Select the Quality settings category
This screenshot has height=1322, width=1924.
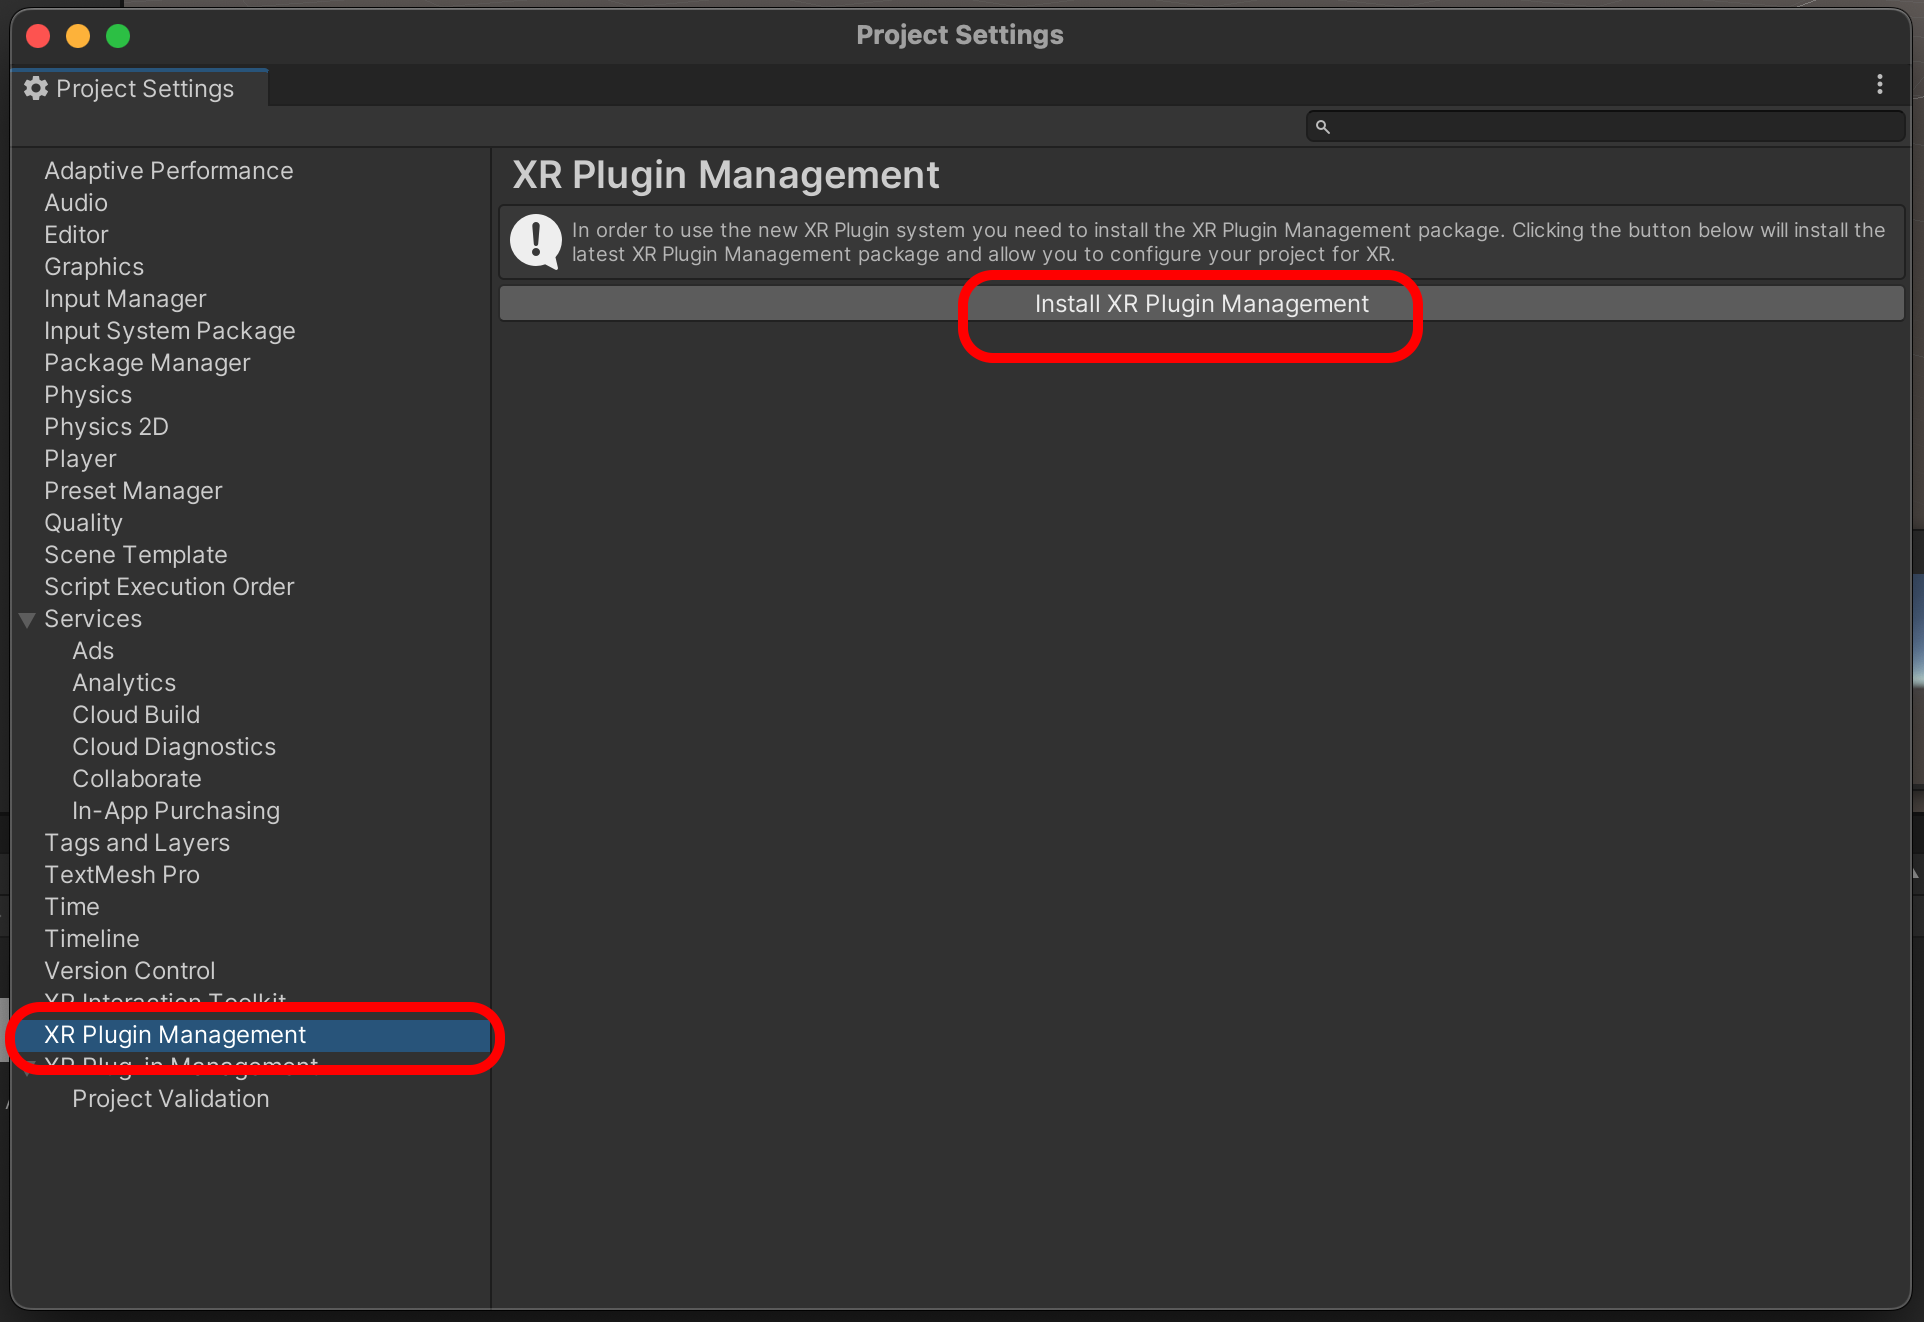[x=83, y=523]
